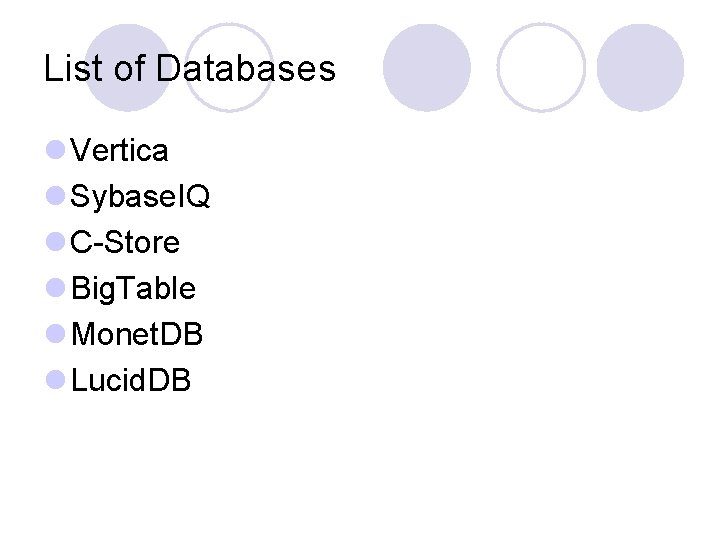Click the bullet marker before C-Store

click(x=56, y=242)
